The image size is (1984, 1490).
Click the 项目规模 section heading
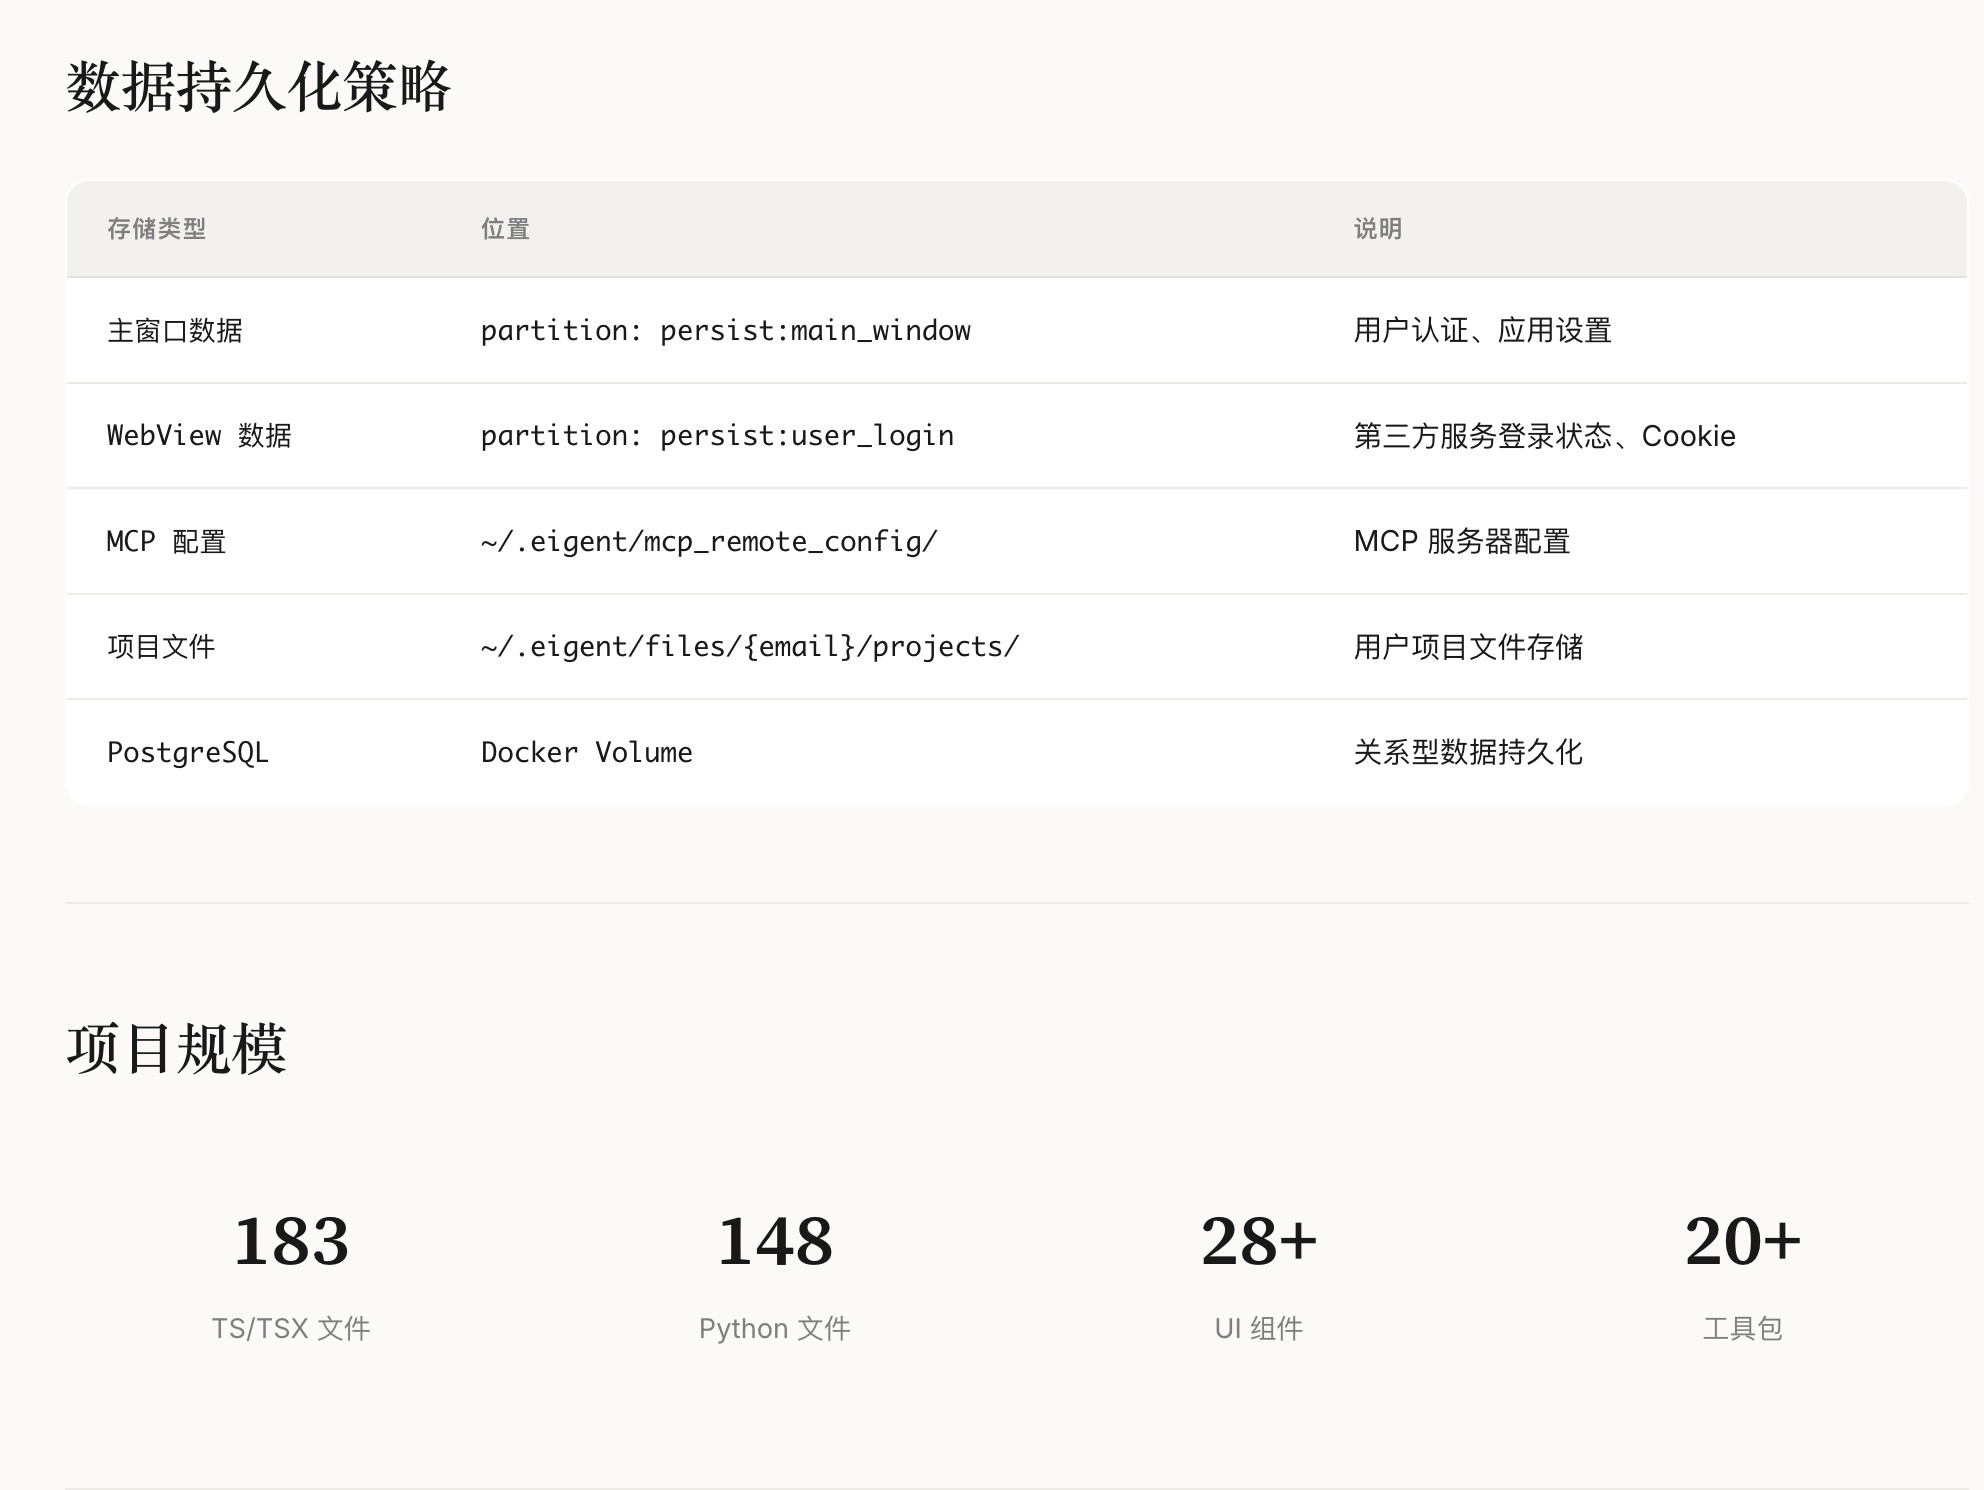click(x=177, y=1049)
